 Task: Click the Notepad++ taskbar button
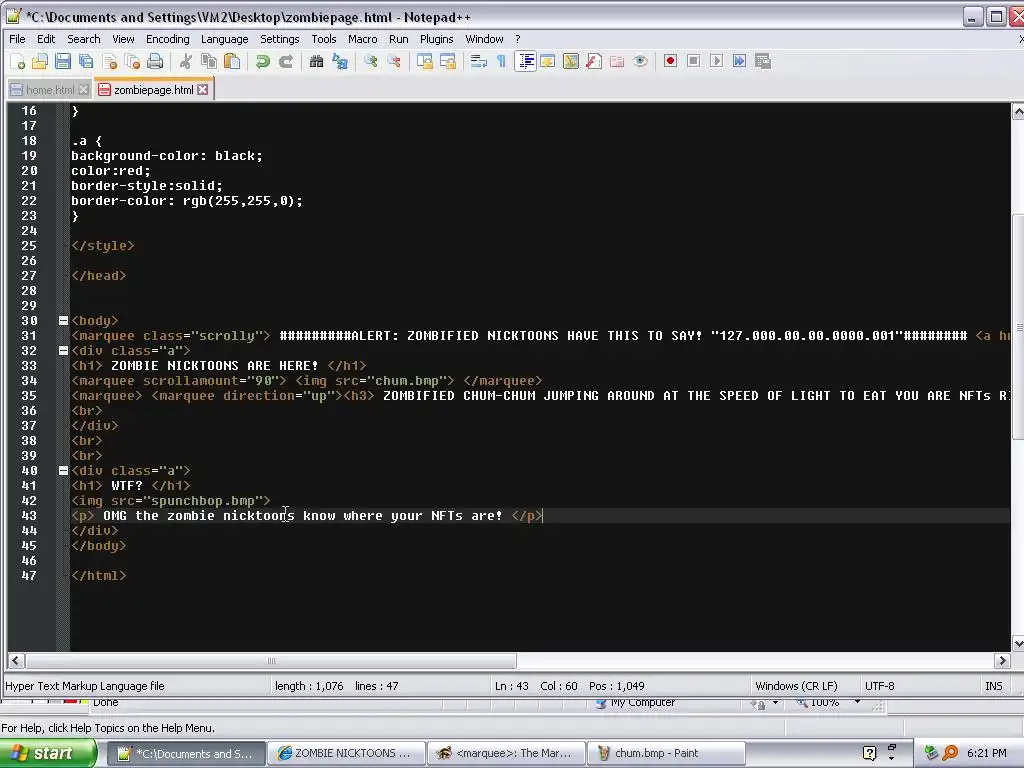186,753
